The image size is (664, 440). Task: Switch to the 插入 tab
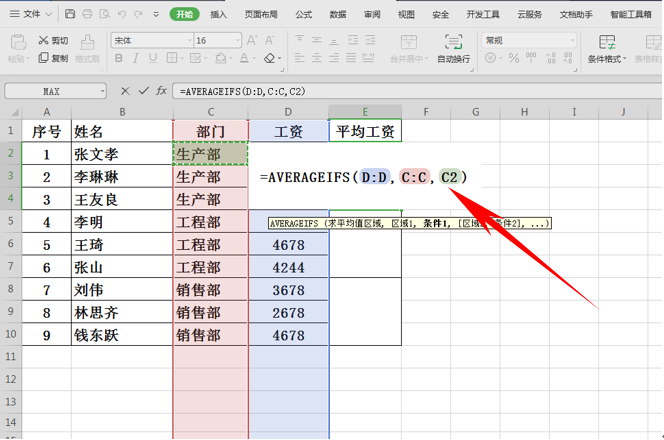click(x=219, y=14)
